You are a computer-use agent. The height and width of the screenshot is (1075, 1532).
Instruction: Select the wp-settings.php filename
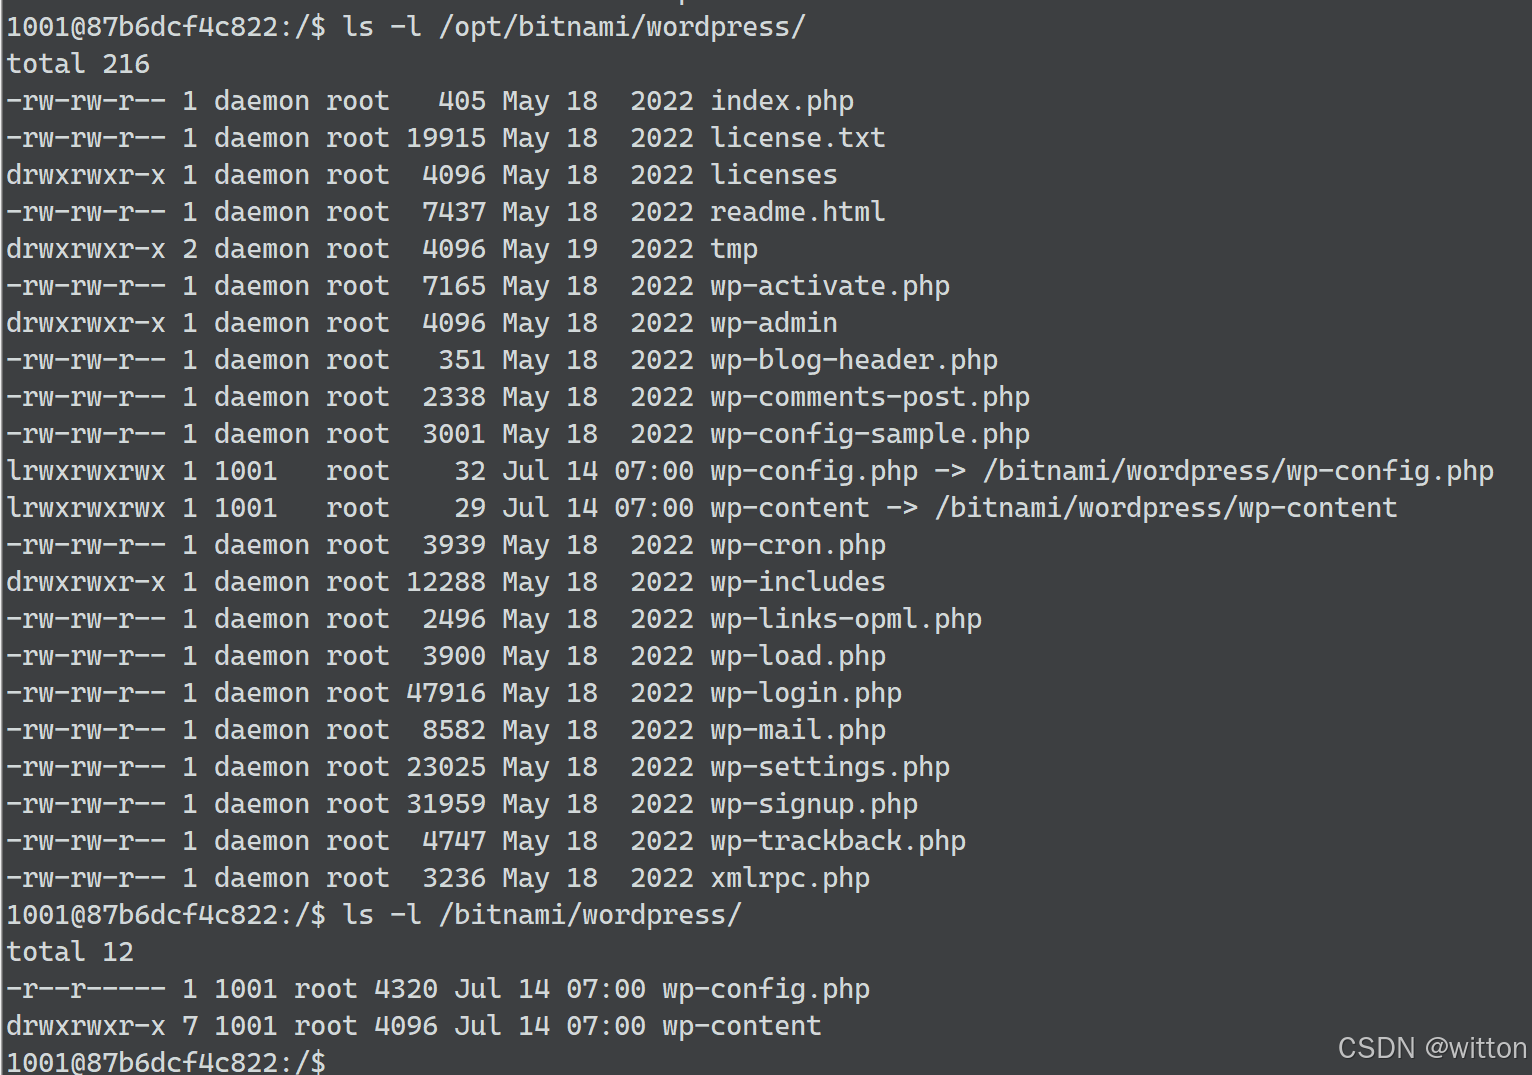[x=829, y=767]
